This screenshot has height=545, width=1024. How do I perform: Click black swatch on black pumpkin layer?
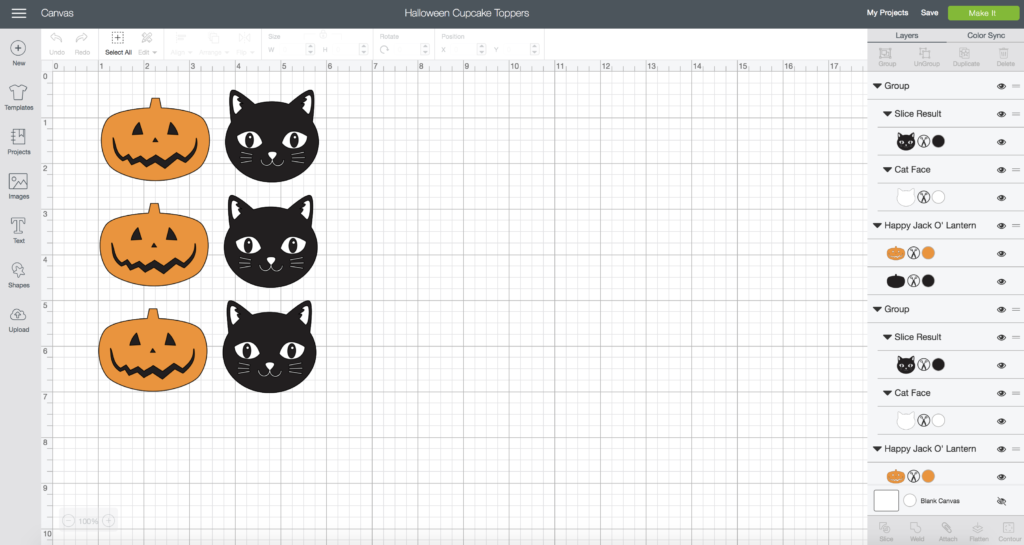click(928, 281)
